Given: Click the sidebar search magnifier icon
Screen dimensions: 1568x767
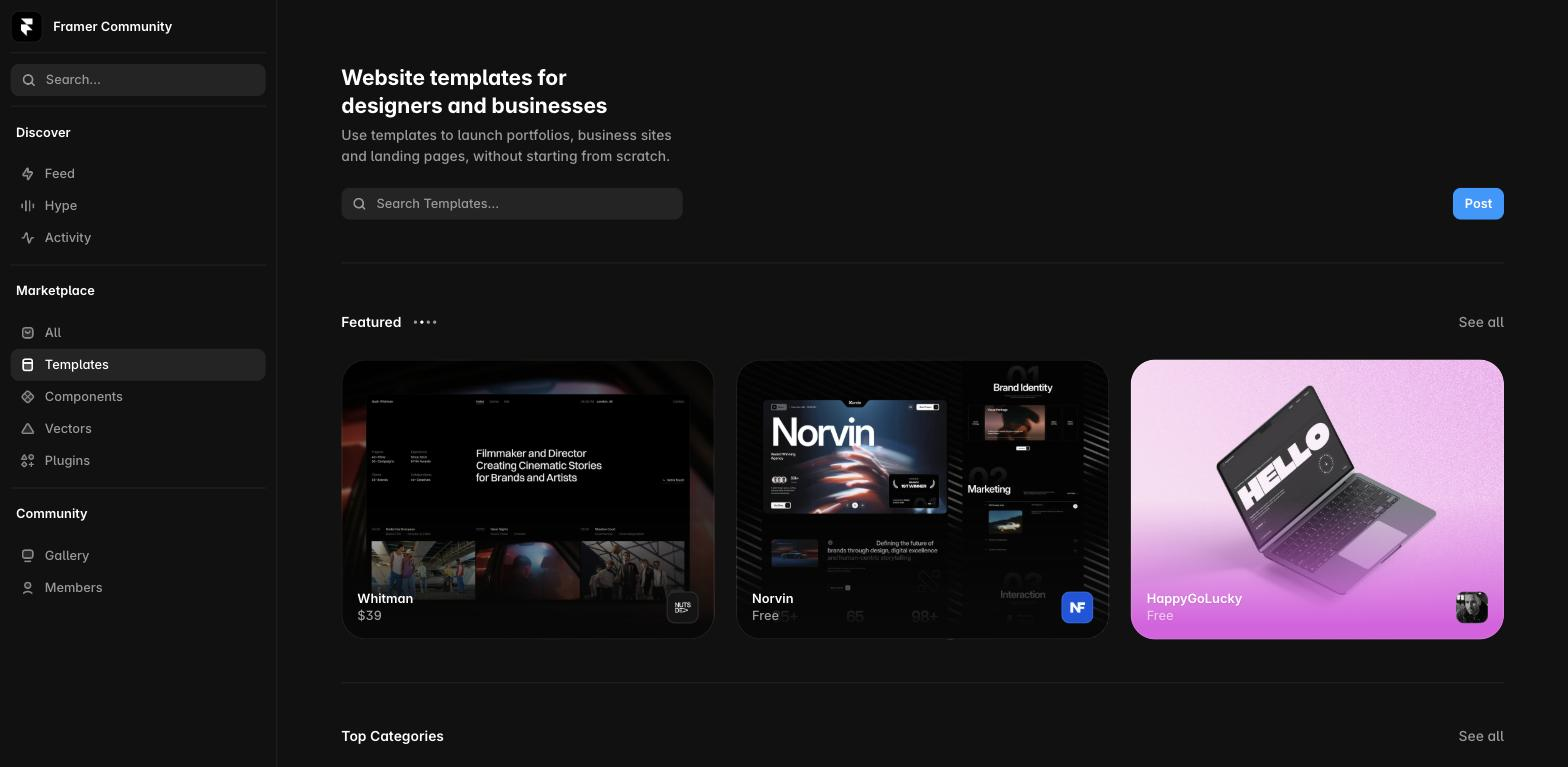Looking at the screenshot, I should pos(29,80).
